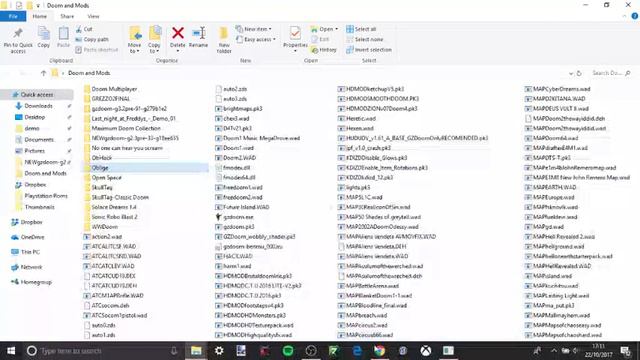
Task: Open the File tab
Action: click(x=13, y=16)
